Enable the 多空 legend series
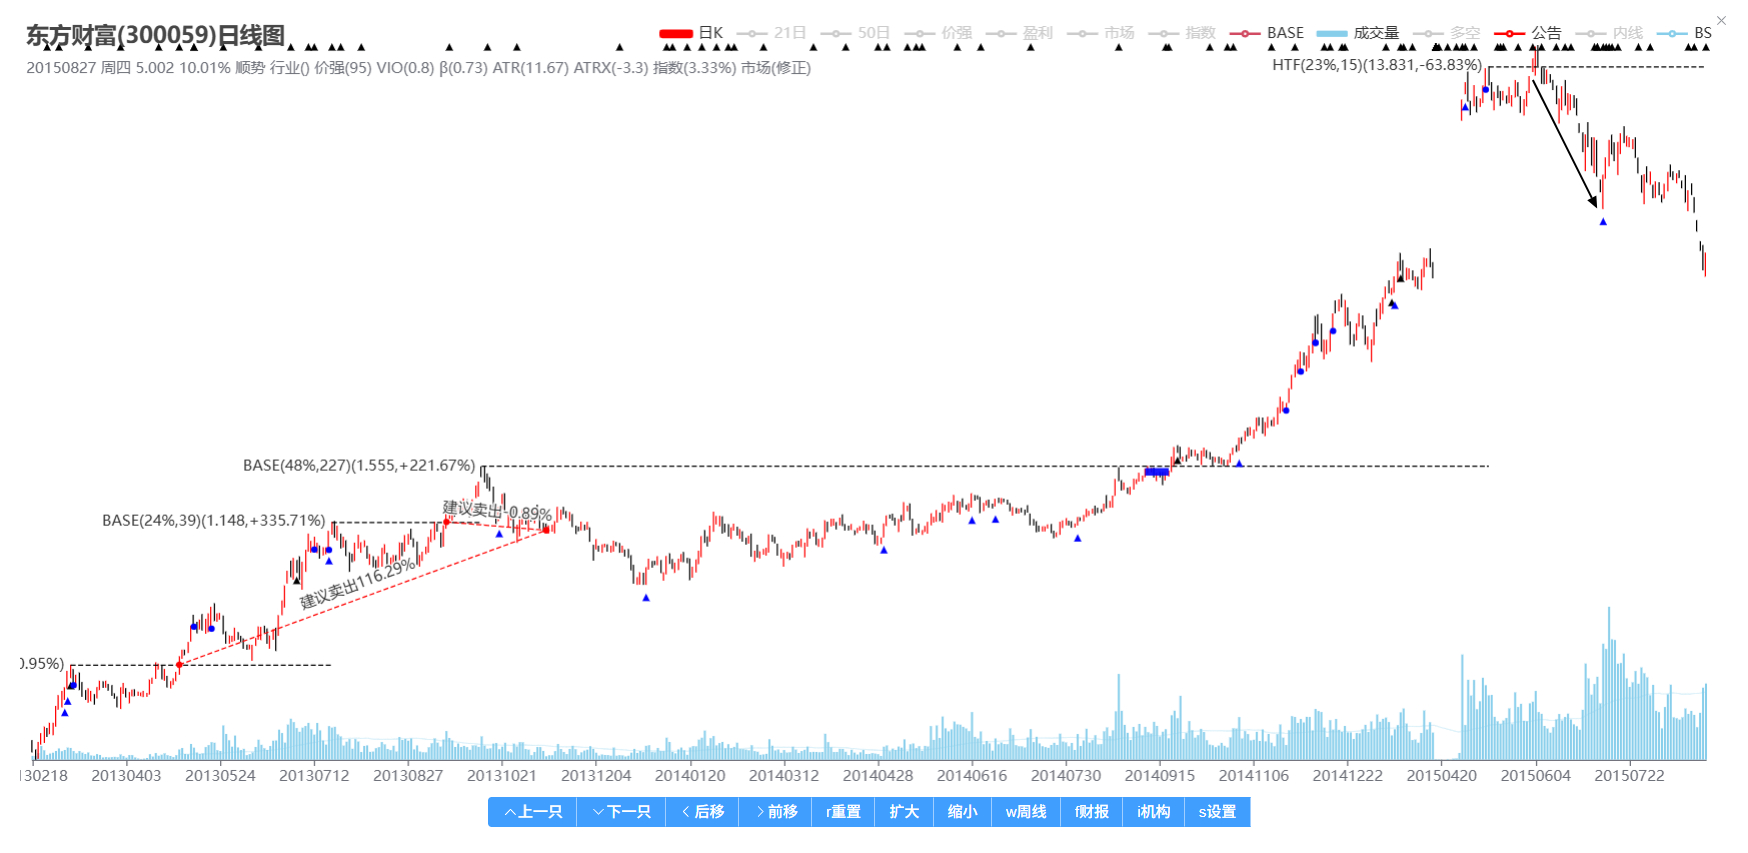This screenshot has width=1748, height=853. pyautogui.click(x=1446, y=33)
